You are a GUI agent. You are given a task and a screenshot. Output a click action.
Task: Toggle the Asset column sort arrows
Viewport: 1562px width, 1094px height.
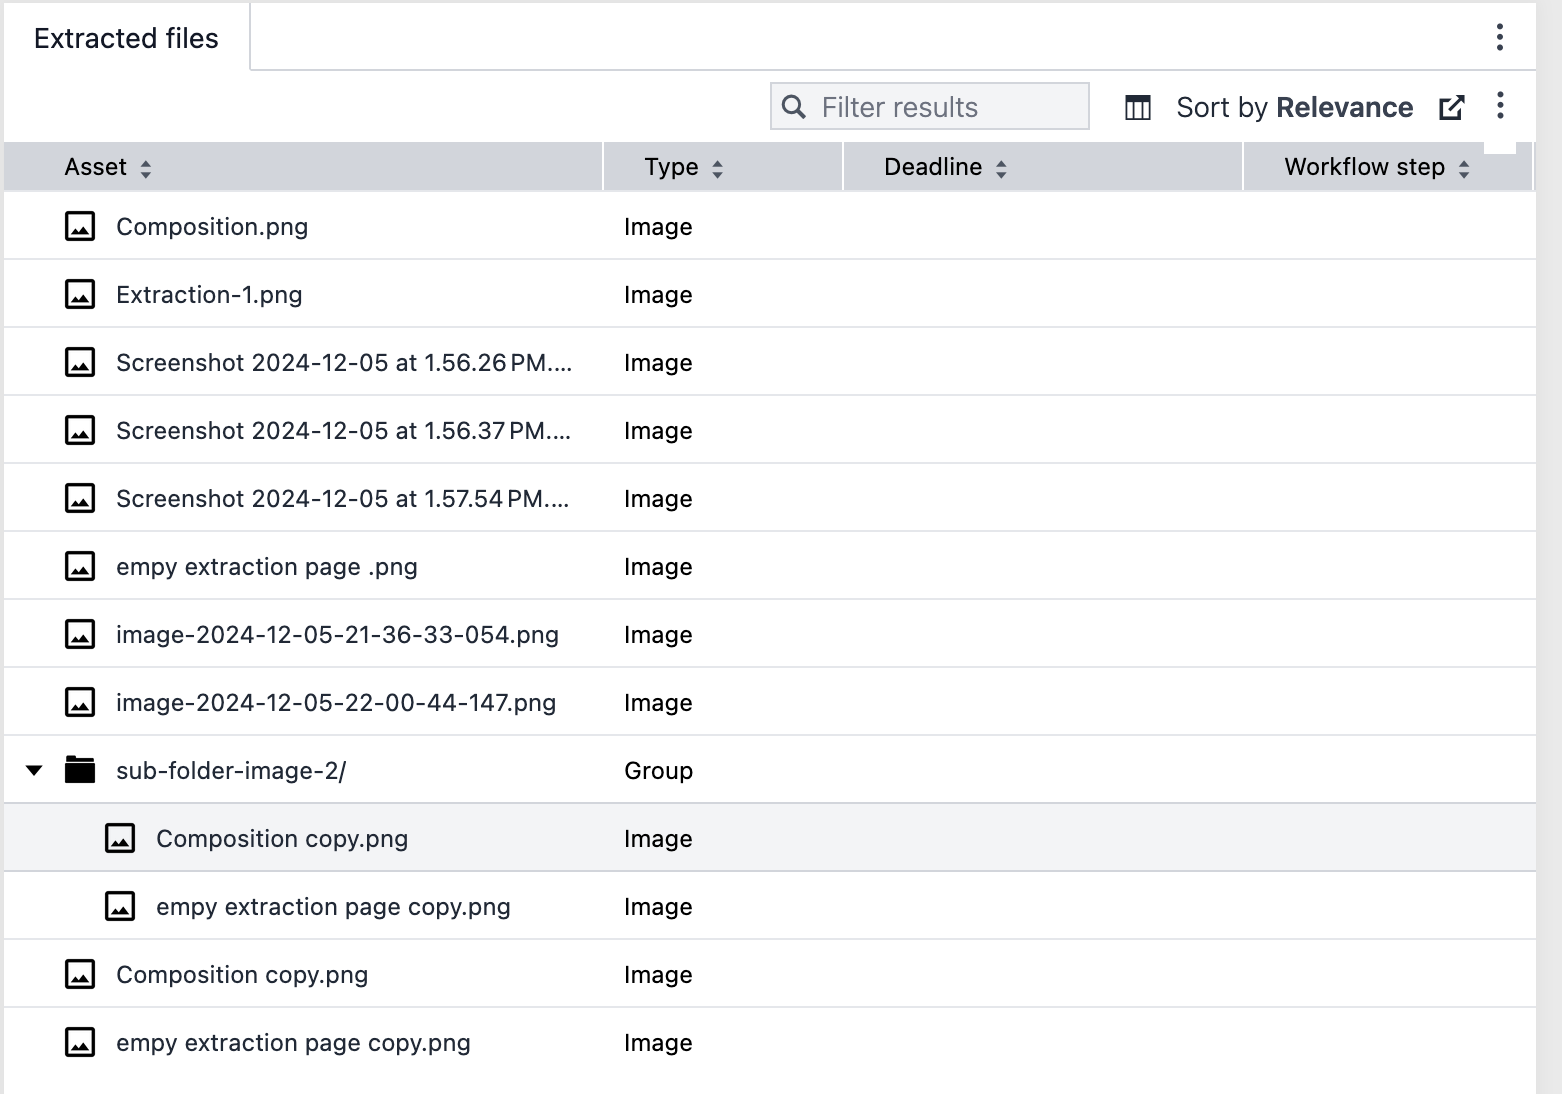(x=146, y=167)
